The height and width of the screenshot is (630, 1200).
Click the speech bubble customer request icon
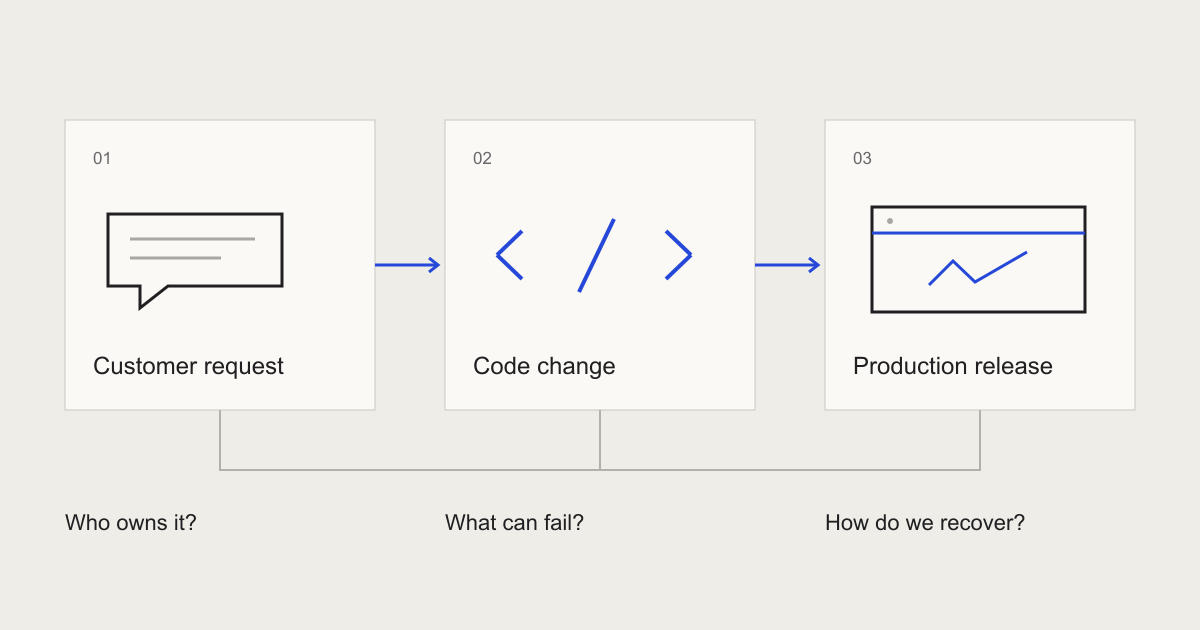point(195,260)
